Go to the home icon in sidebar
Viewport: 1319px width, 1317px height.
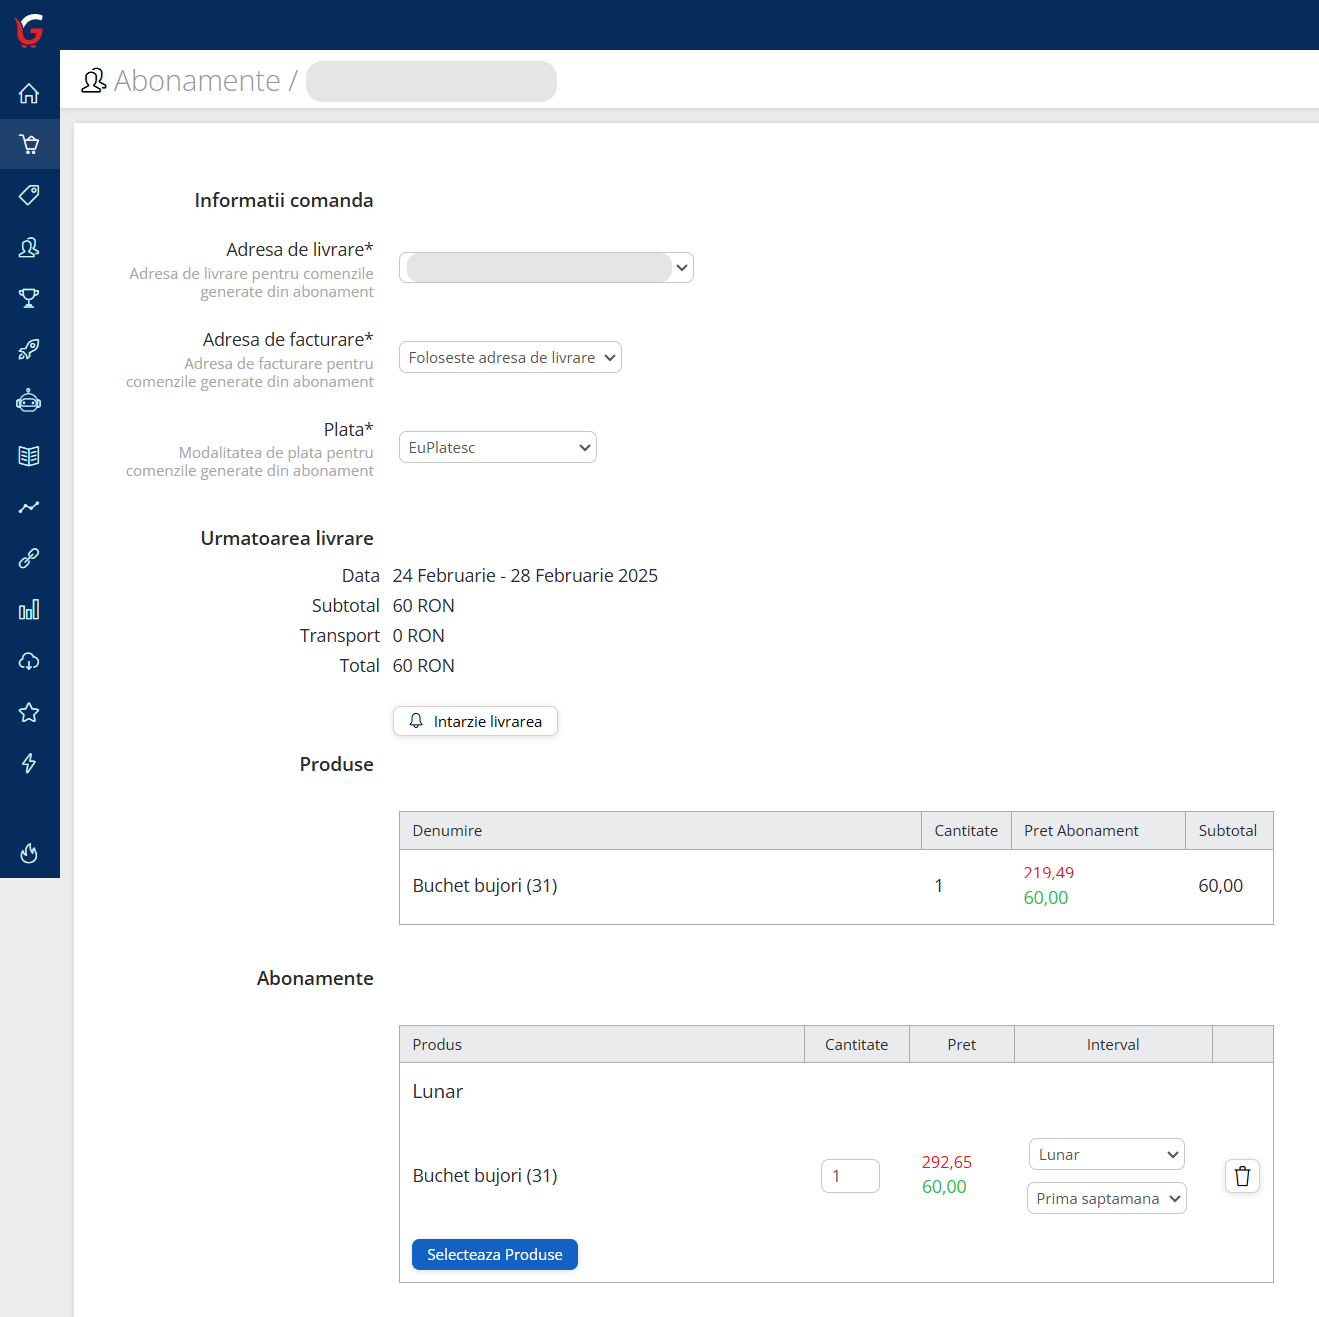pyautogui.click(x=29, y=93)
